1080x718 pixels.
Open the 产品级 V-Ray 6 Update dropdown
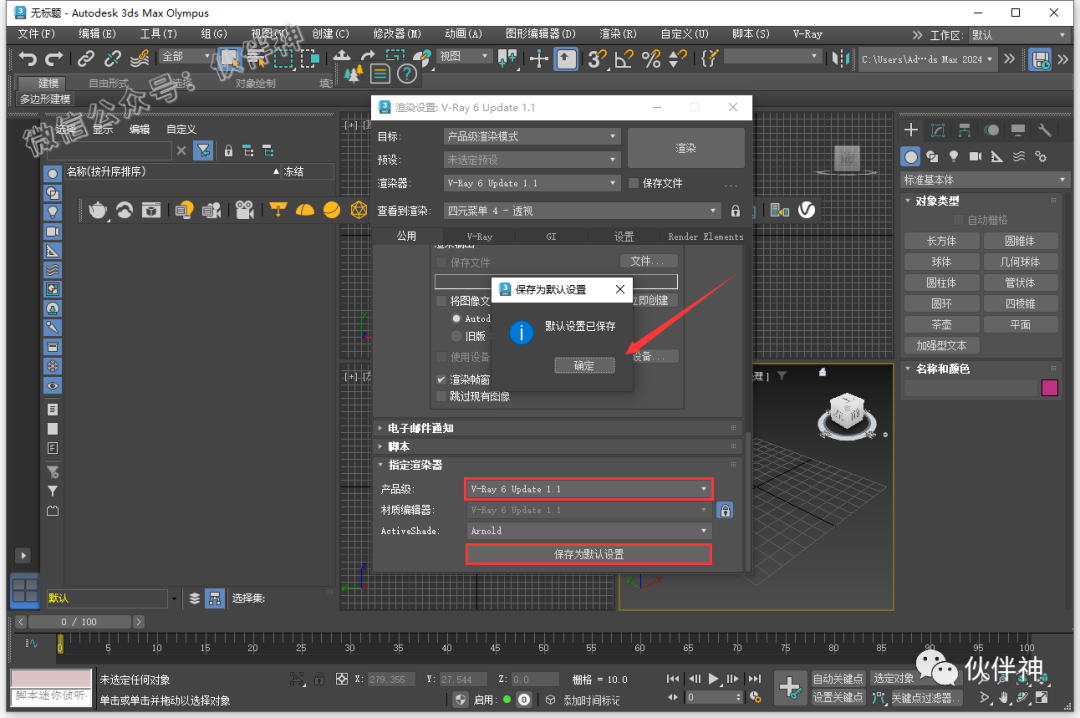click(589, 489)
